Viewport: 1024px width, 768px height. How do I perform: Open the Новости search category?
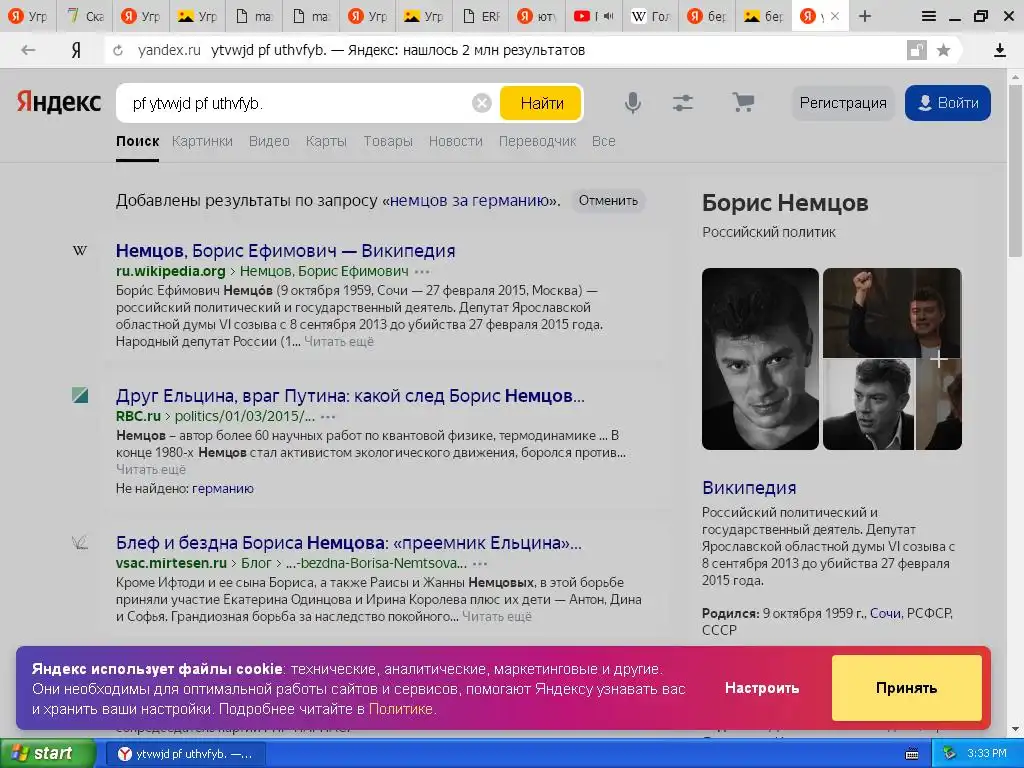click(x=456, y=141)
